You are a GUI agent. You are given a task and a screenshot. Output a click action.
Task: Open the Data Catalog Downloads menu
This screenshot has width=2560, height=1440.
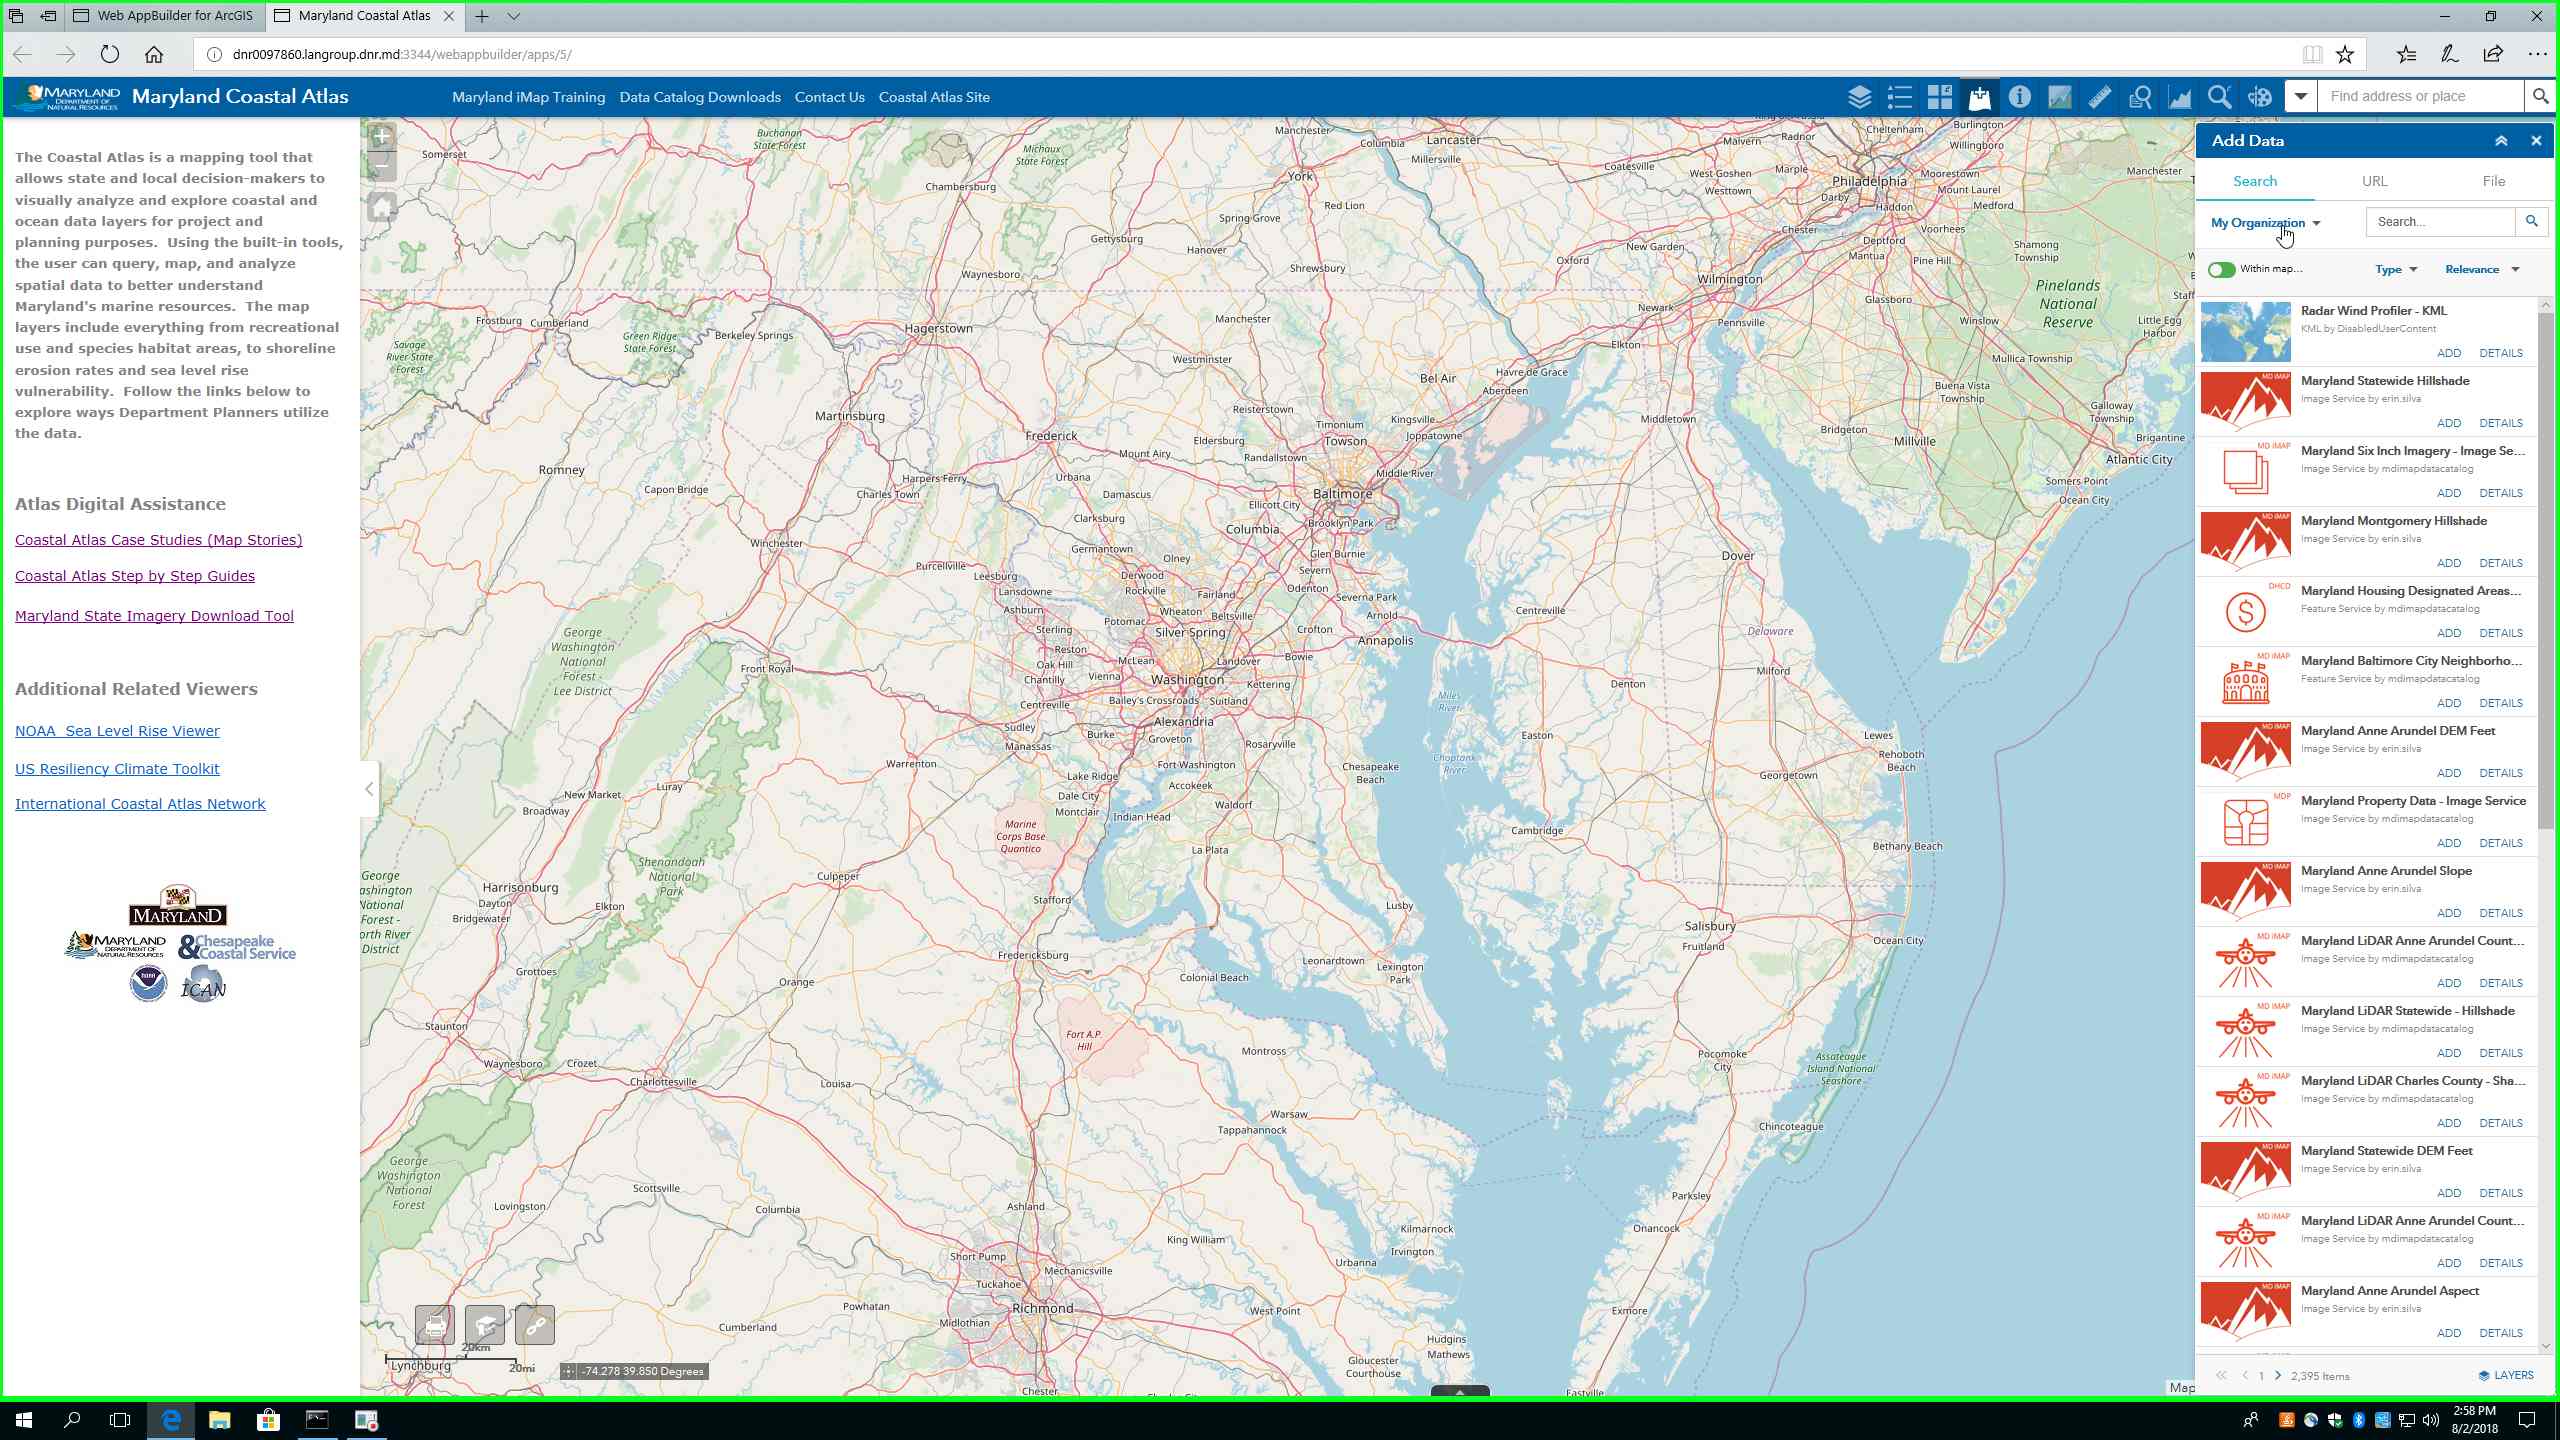point(699,97)
